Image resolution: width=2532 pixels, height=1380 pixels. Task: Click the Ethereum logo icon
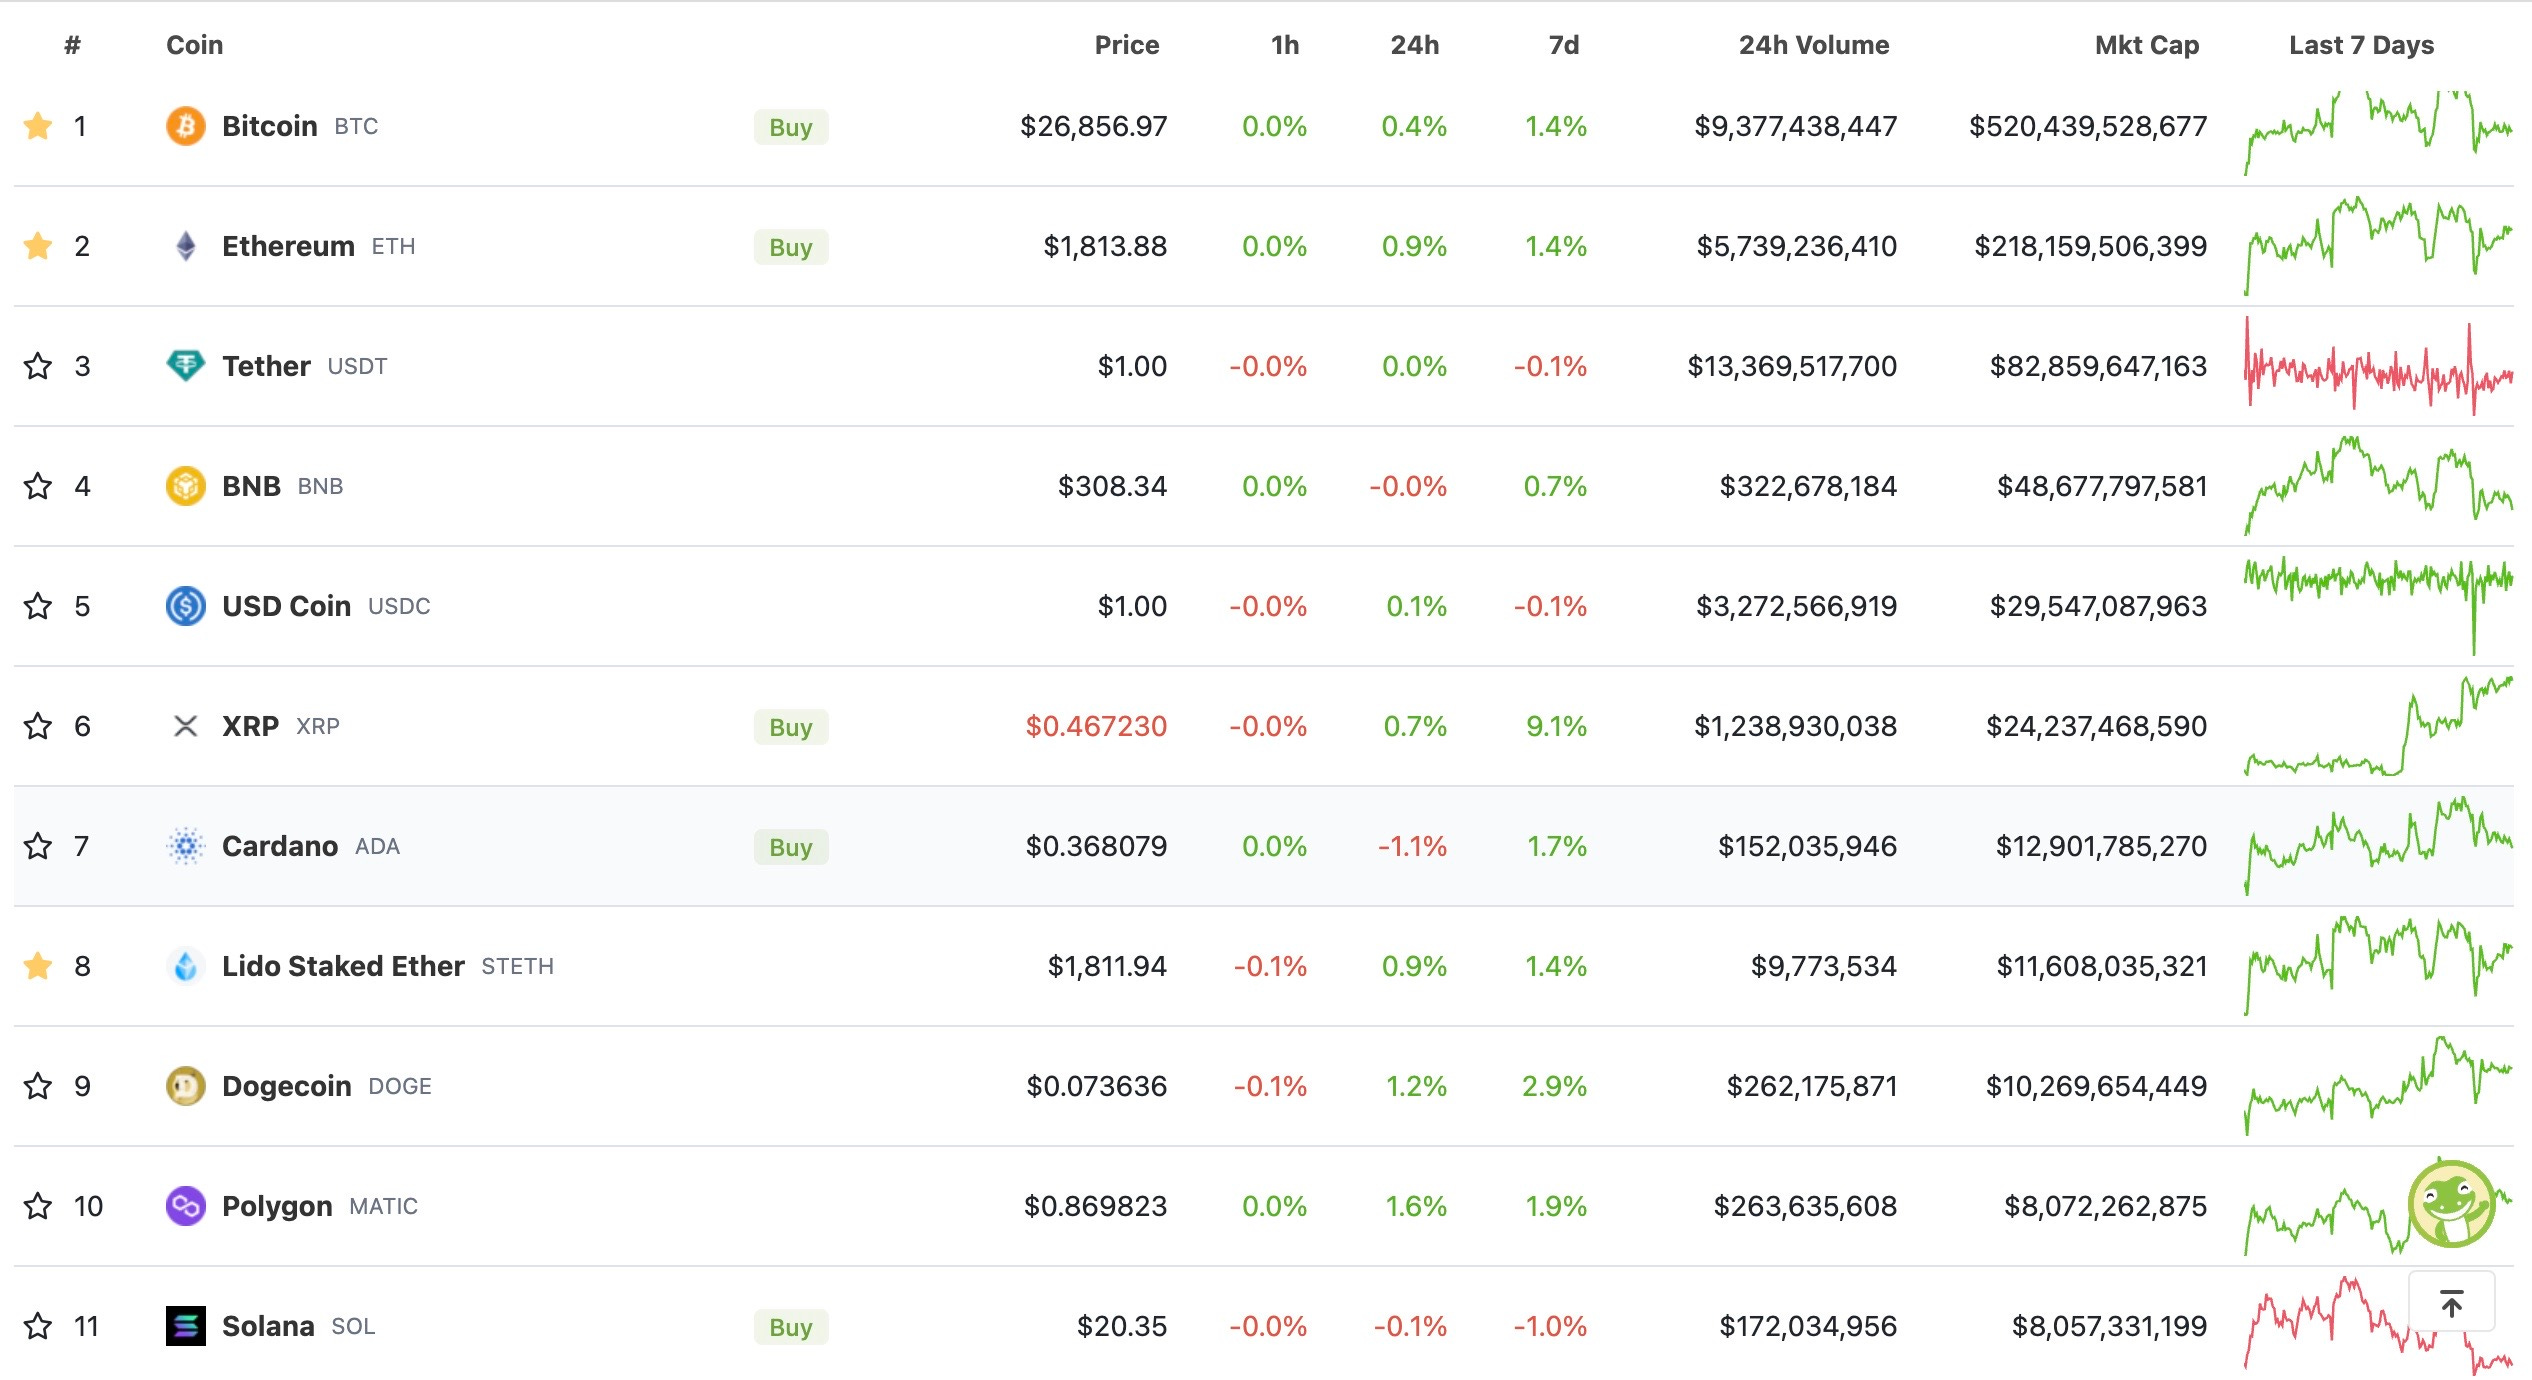coord(185,246)
